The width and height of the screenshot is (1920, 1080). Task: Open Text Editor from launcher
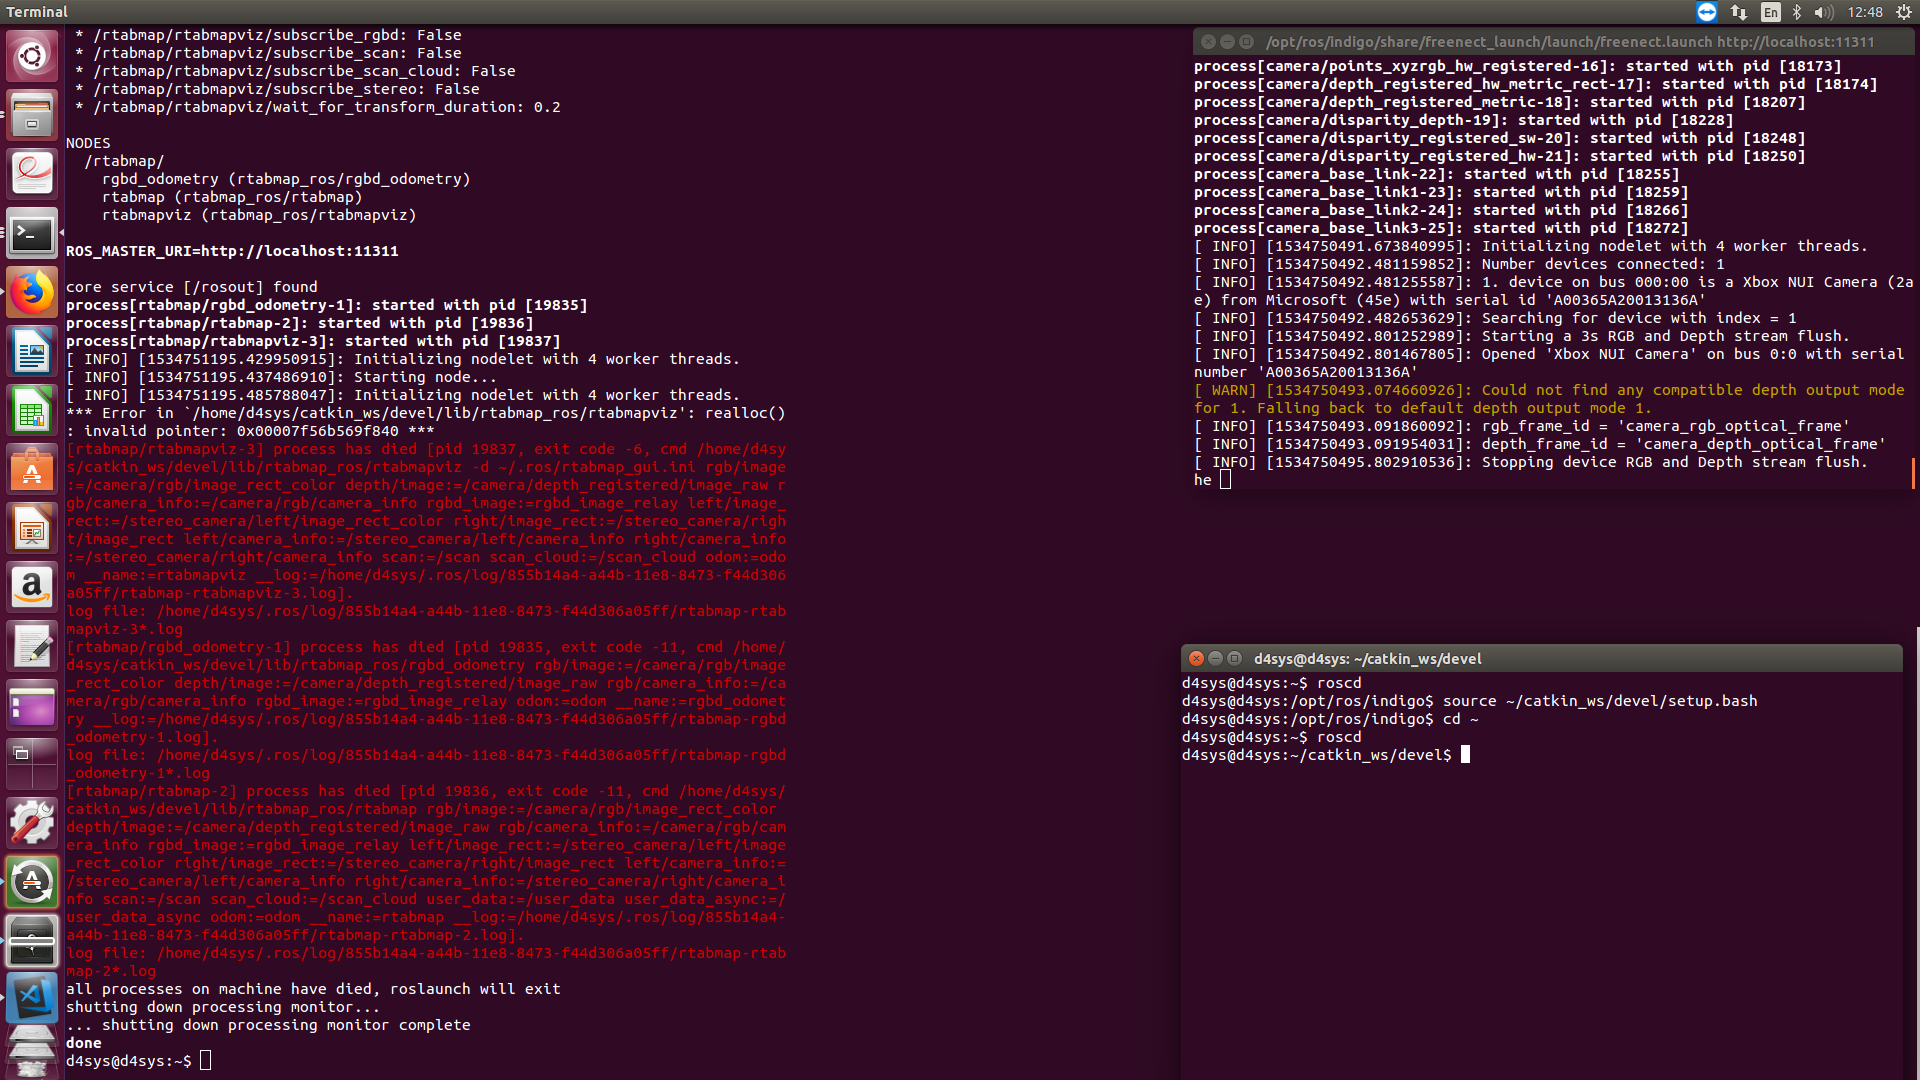(x=32, y=647)
